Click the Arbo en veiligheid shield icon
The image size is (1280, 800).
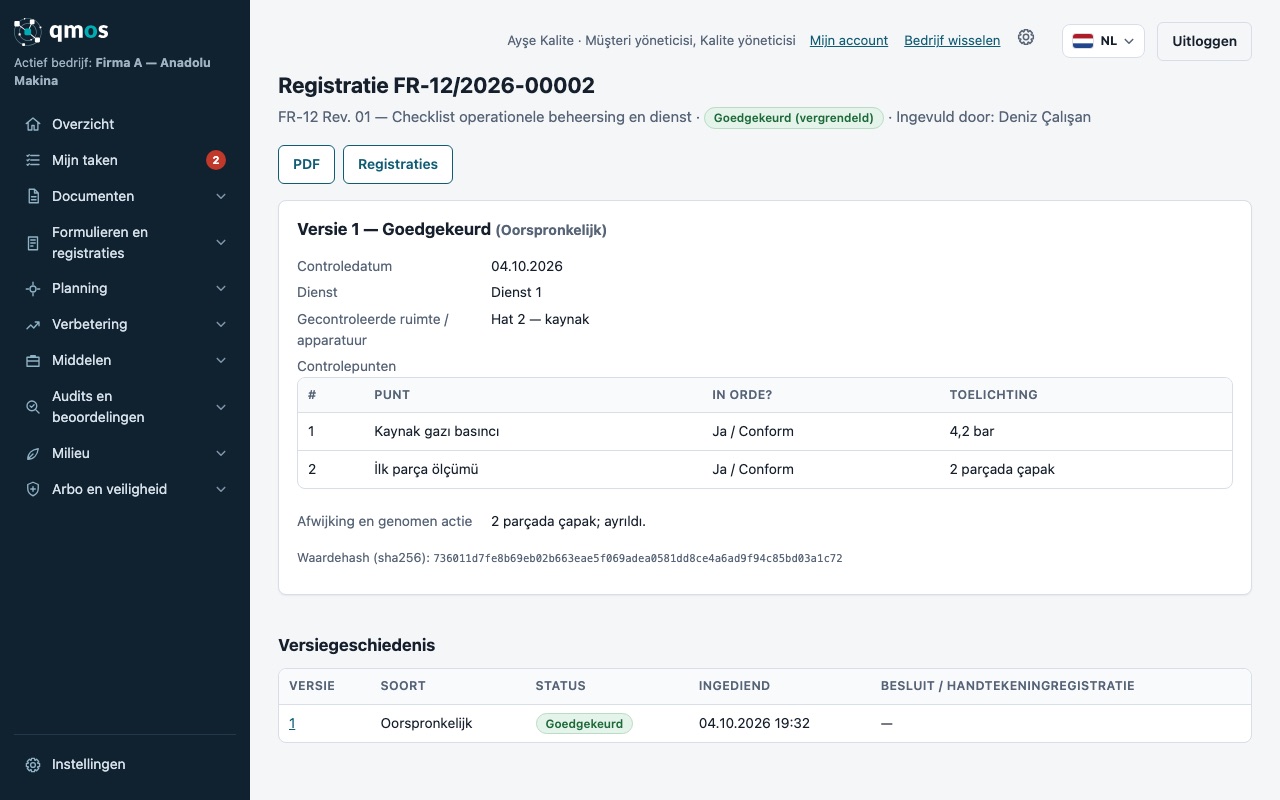click(33, 489)
